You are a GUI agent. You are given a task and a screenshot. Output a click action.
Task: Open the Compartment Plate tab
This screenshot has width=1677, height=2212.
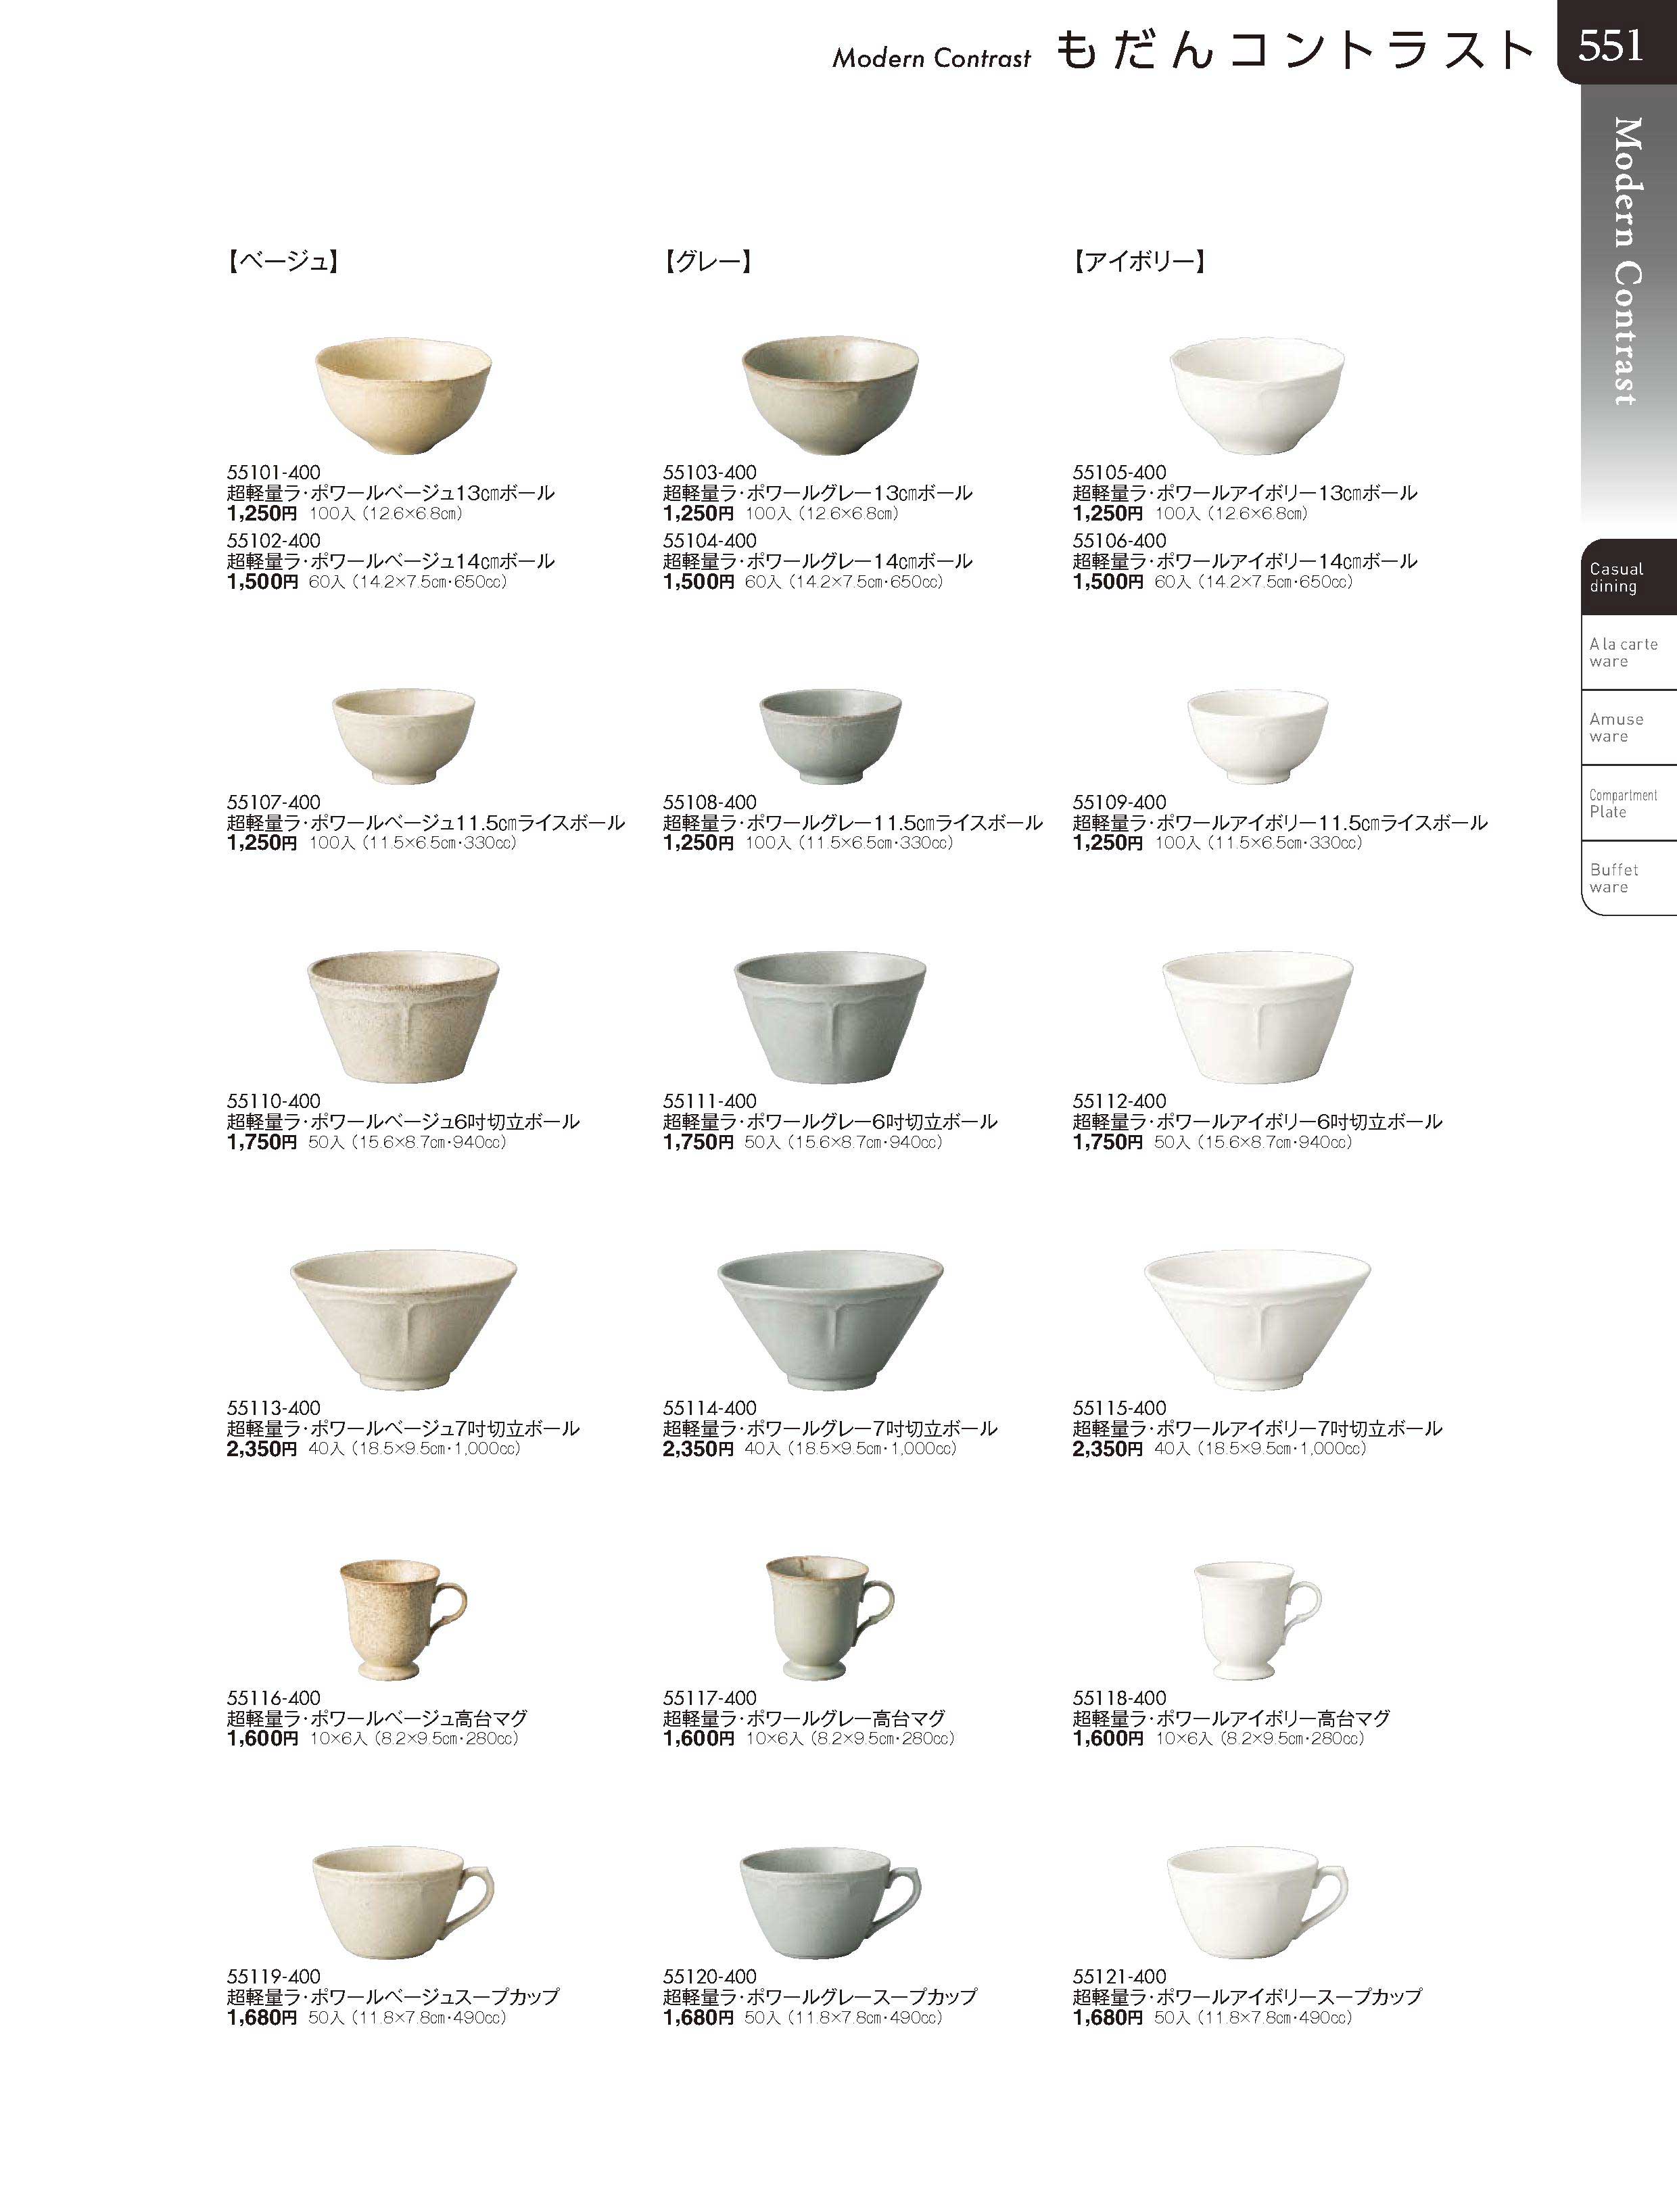point(1629,803)
